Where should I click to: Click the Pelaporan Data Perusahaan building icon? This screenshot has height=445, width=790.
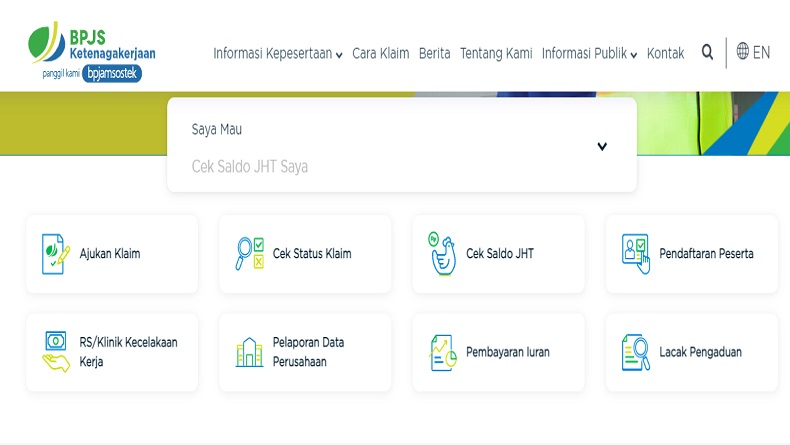click(x=249, y=352)
